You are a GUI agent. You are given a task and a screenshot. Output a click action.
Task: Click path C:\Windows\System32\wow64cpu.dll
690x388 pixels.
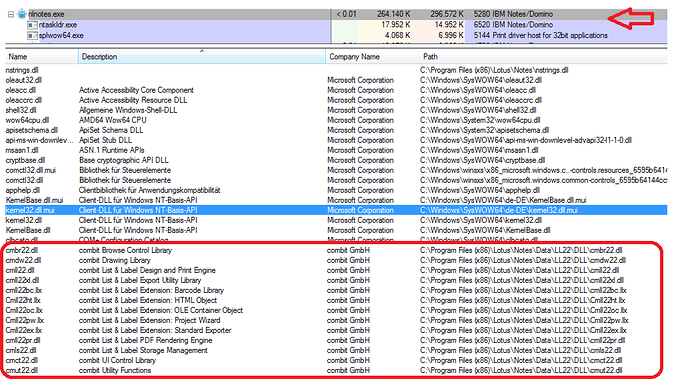click(x=480, y=120)
